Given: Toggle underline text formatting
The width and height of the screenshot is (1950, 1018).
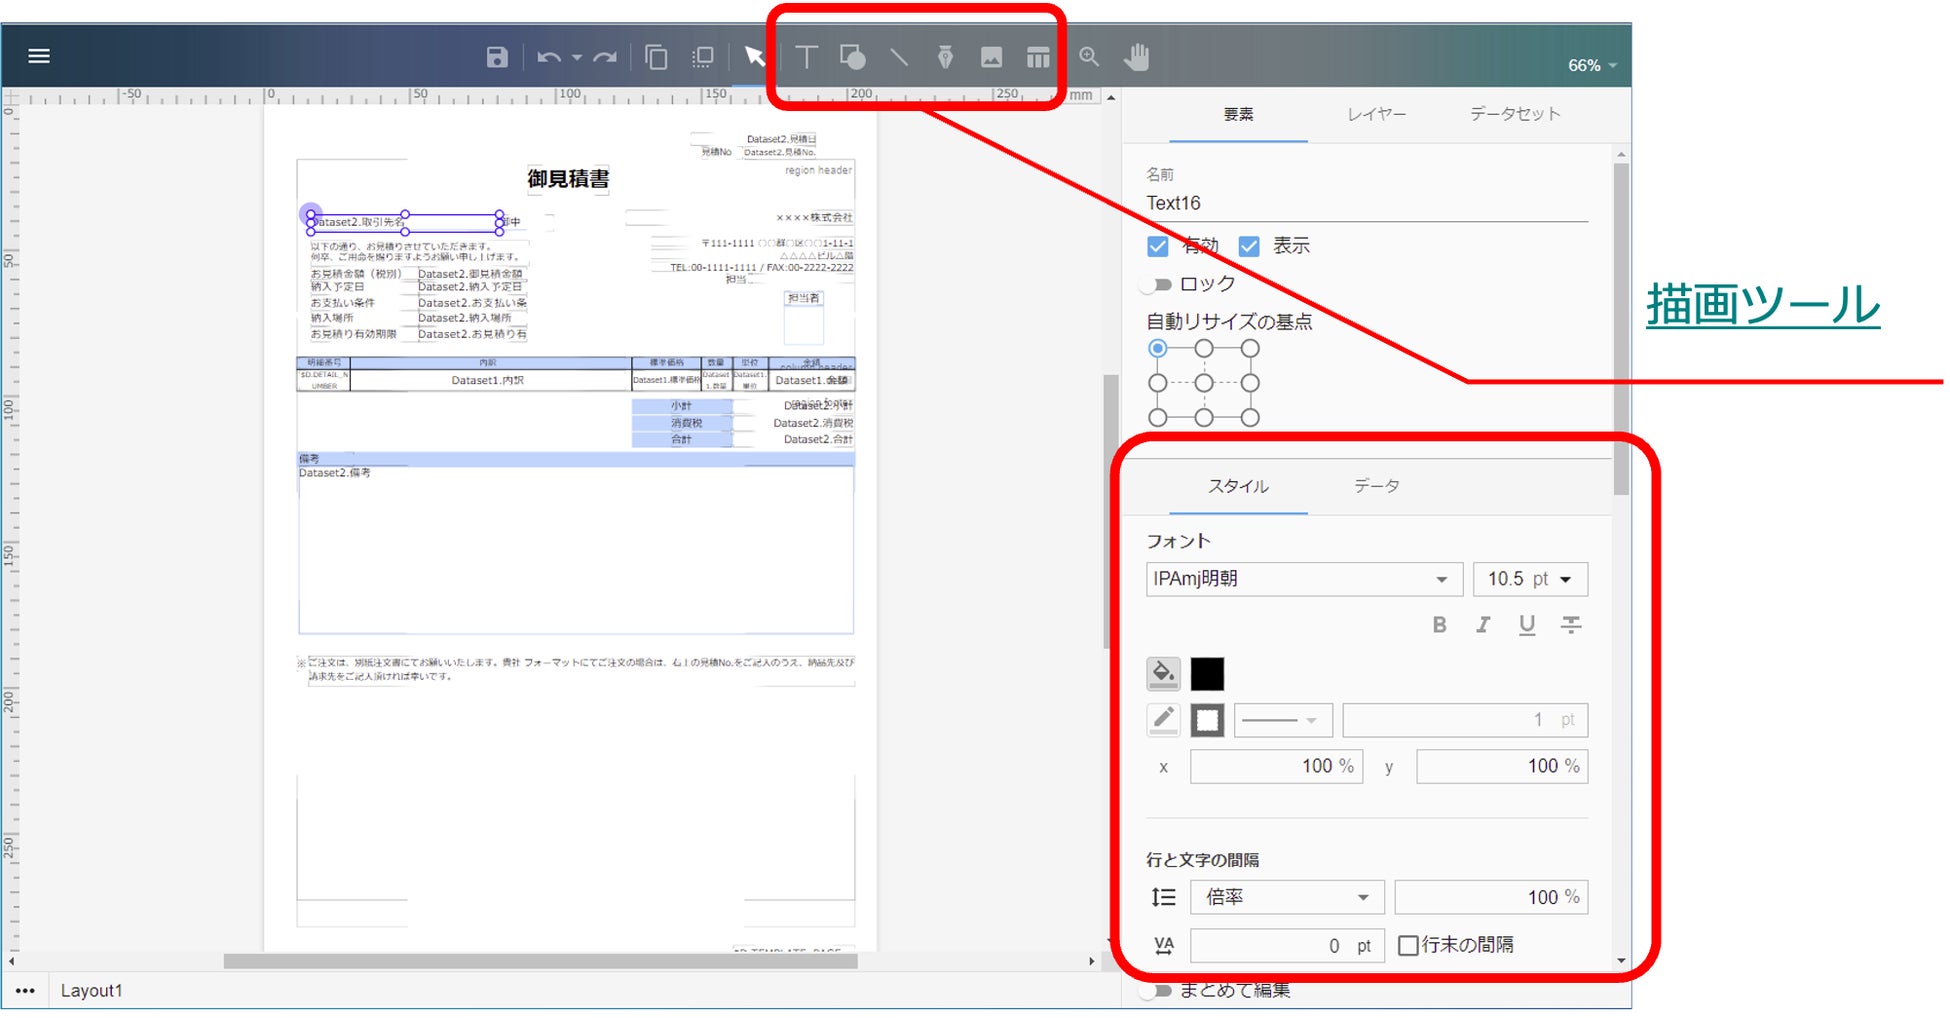Looking at the screenshot, I should pyautogui.click(x=1527, y=625).
